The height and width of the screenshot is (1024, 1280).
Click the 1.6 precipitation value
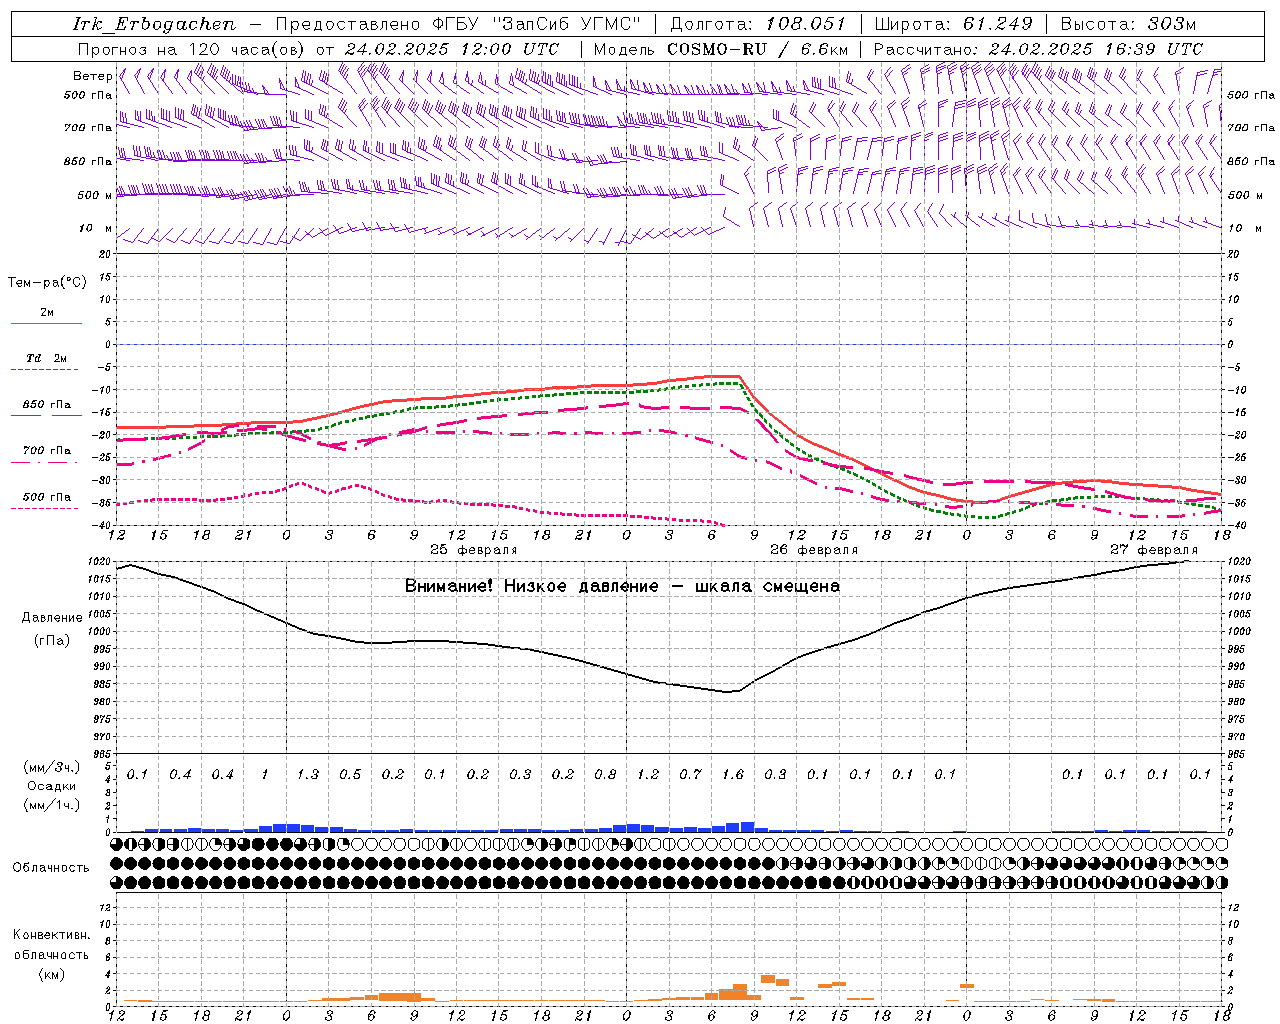click(733, 774)
